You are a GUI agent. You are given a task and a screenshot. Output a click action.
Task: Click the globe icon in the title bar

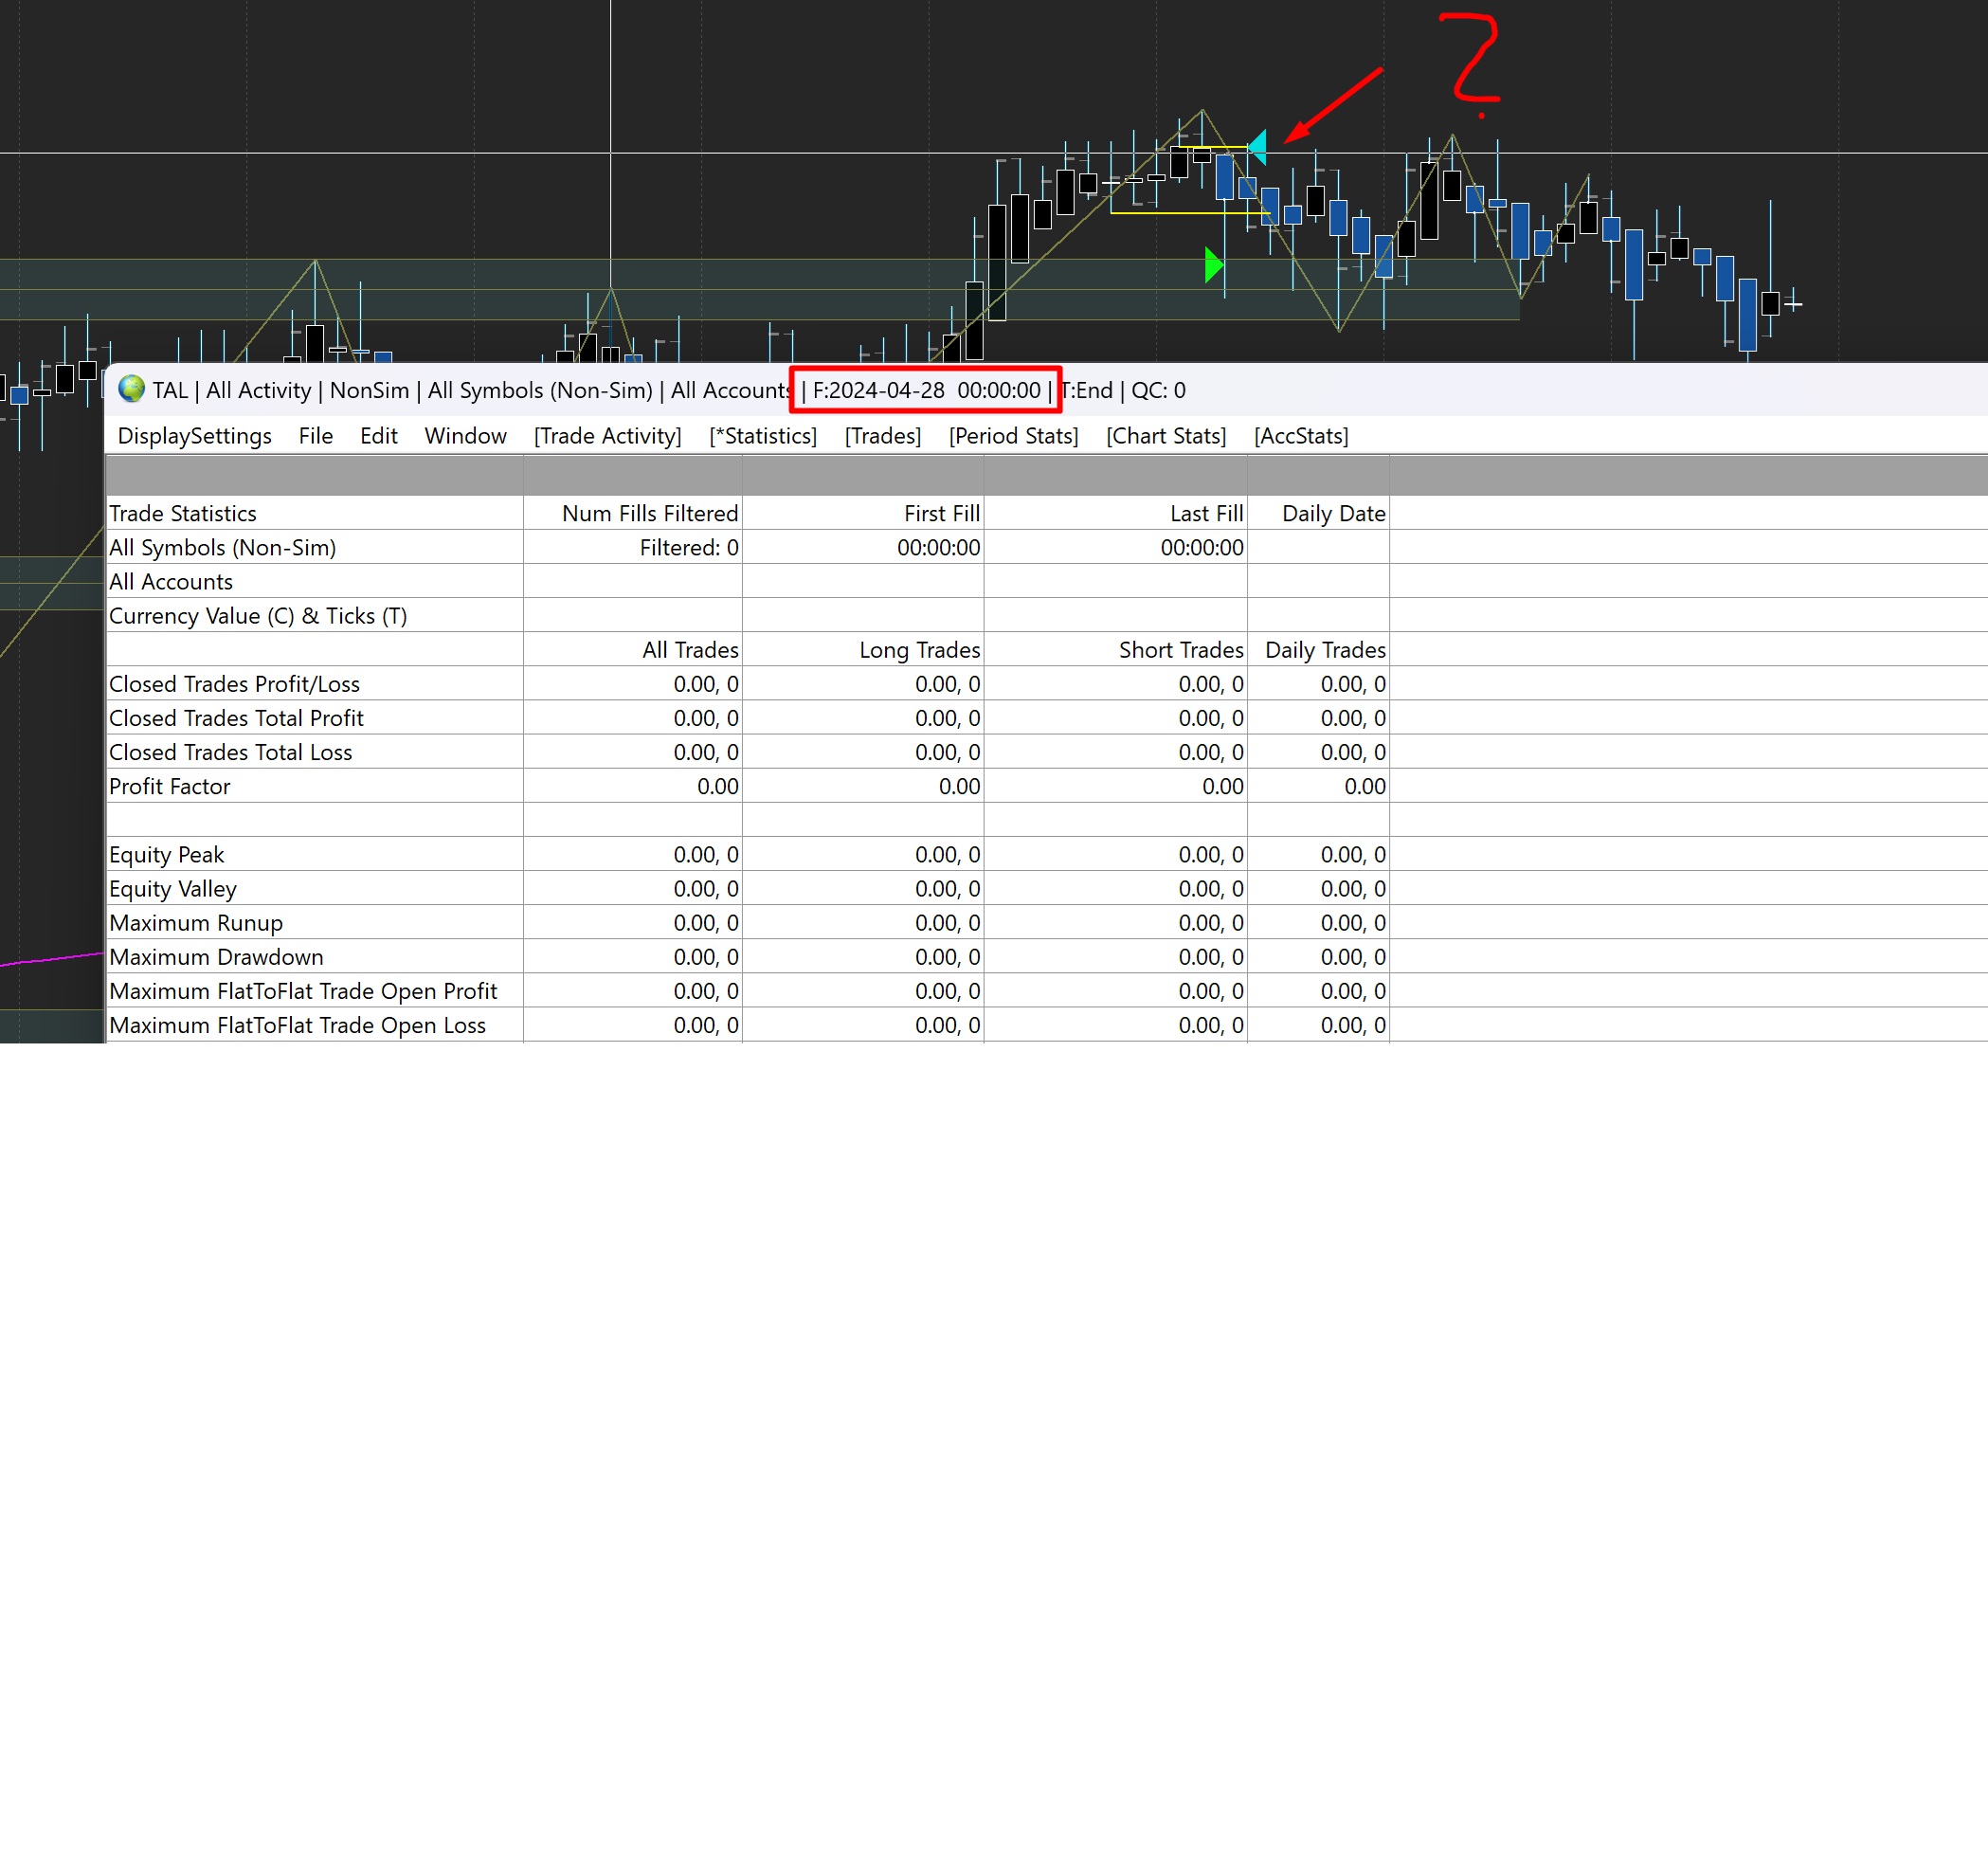(131, 389)
